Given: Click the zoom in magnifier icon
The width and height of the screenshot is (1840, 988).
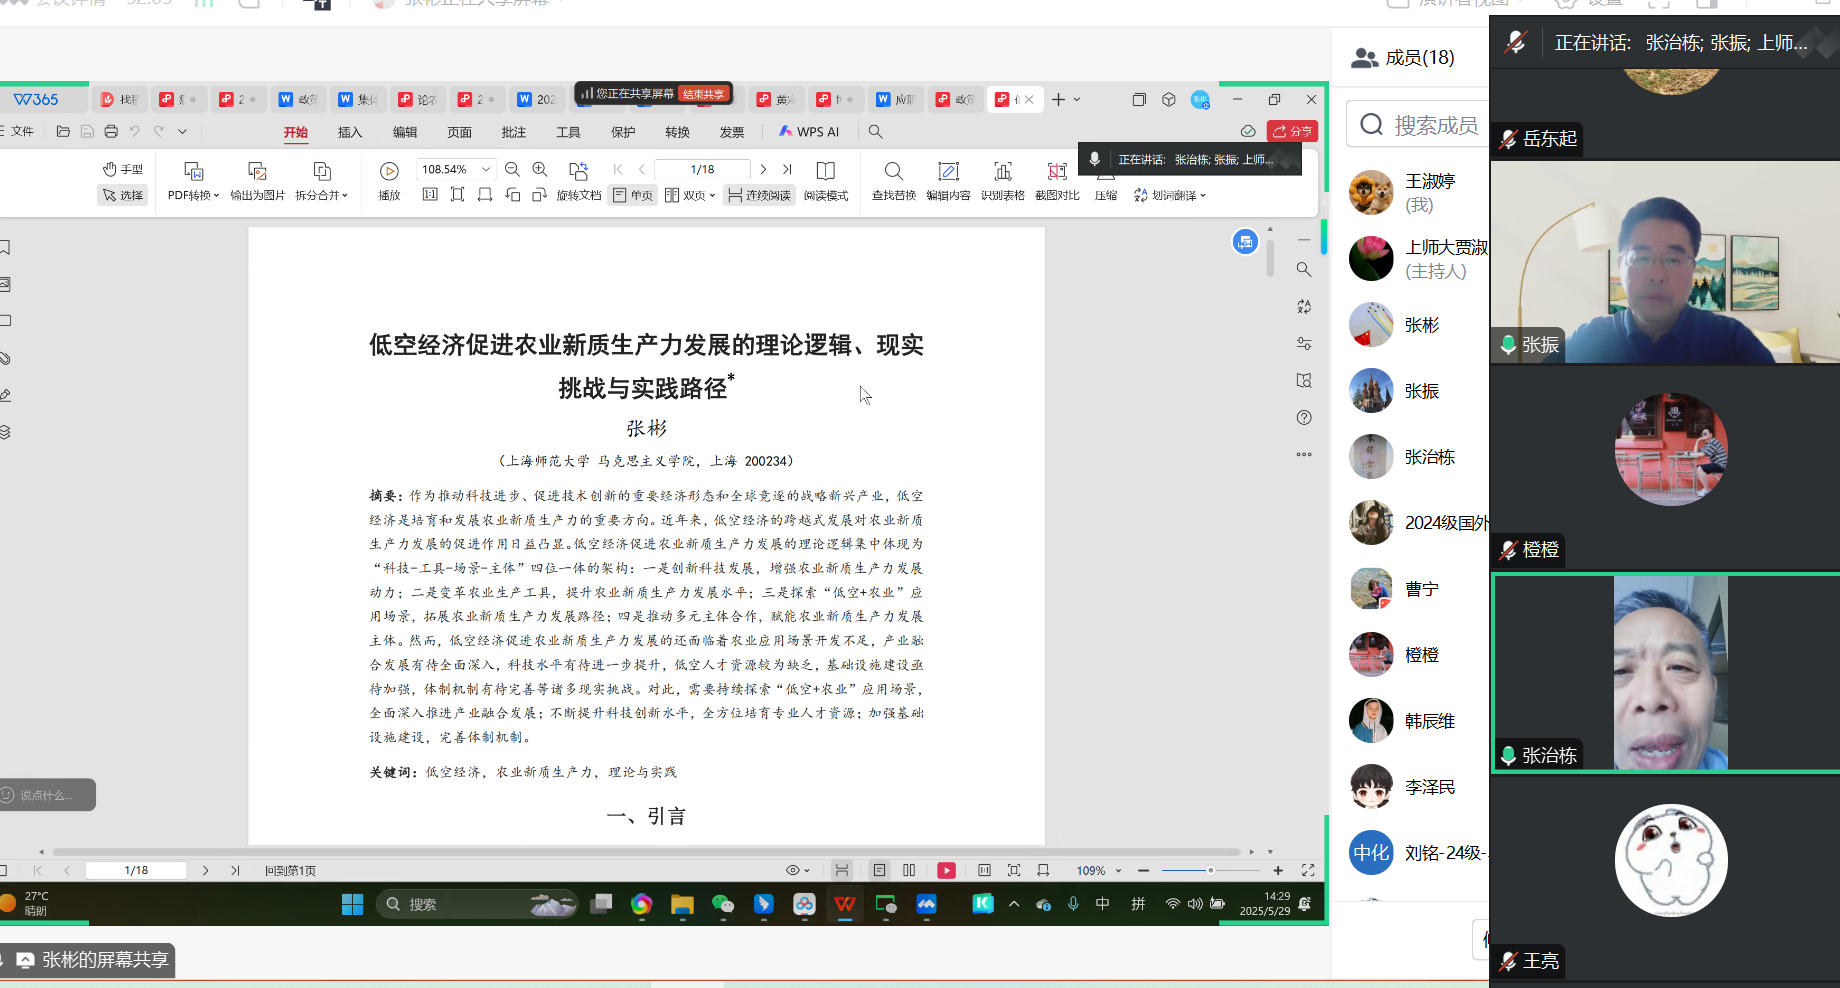Looking at the screenshot, I should click(540, 170).
